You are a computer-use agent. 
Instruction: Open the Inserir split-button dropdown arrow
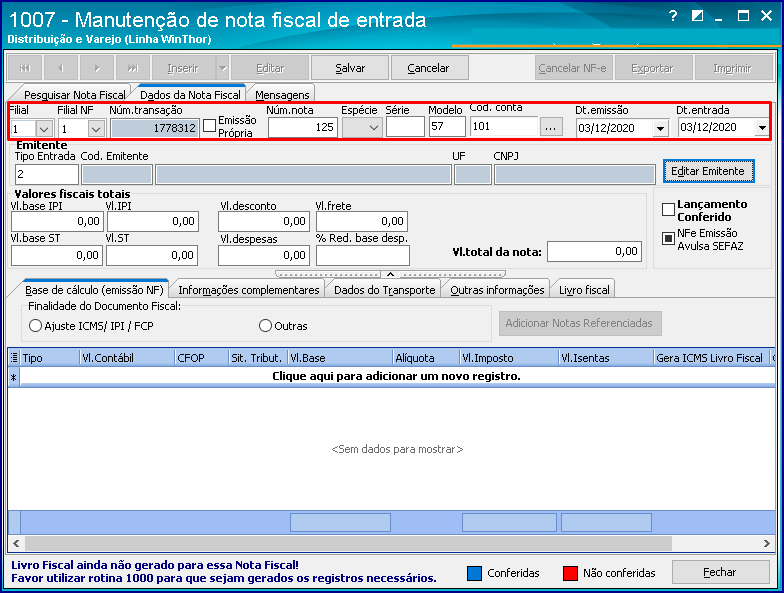pyautogui.click(x=222, y=68)
